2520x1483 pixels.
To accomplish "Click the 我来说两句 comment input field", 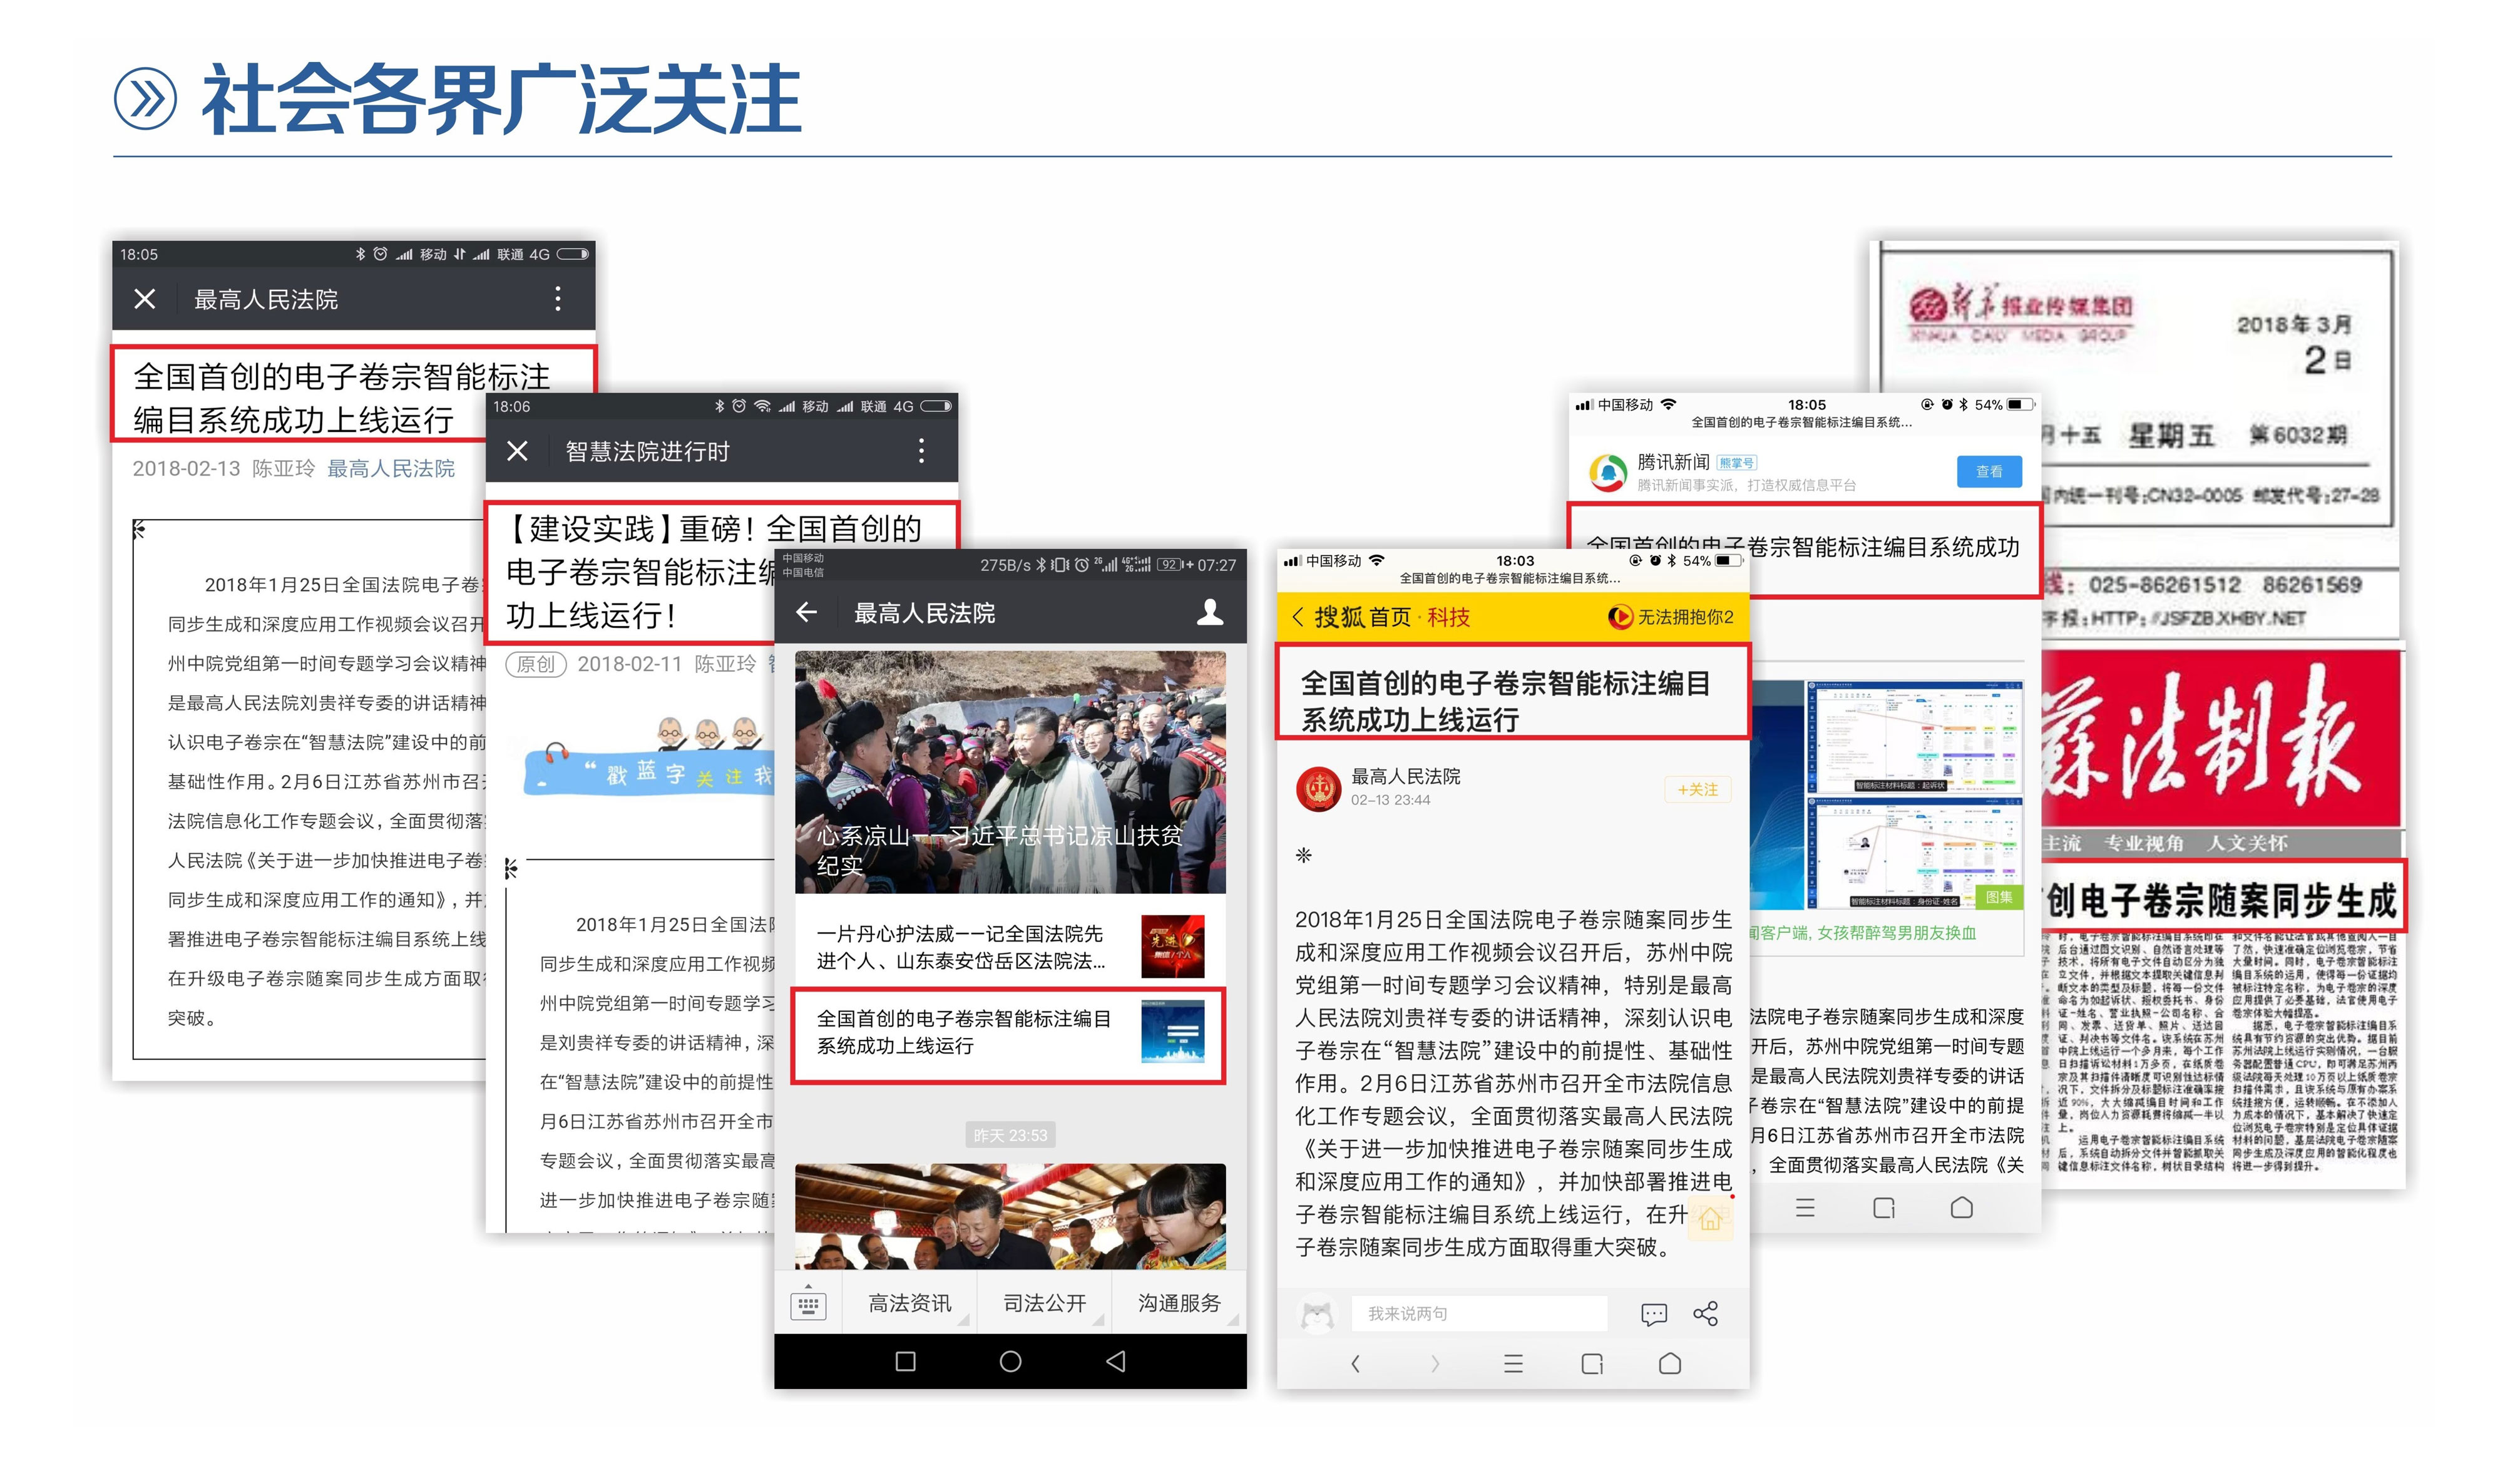I will pos(1478,1313).
